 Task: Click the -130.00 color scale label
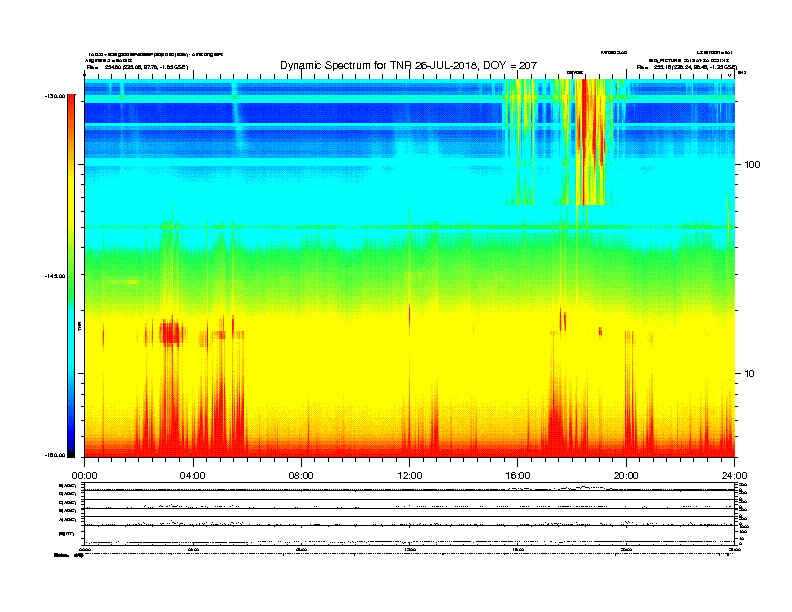(x=55, y=96)
